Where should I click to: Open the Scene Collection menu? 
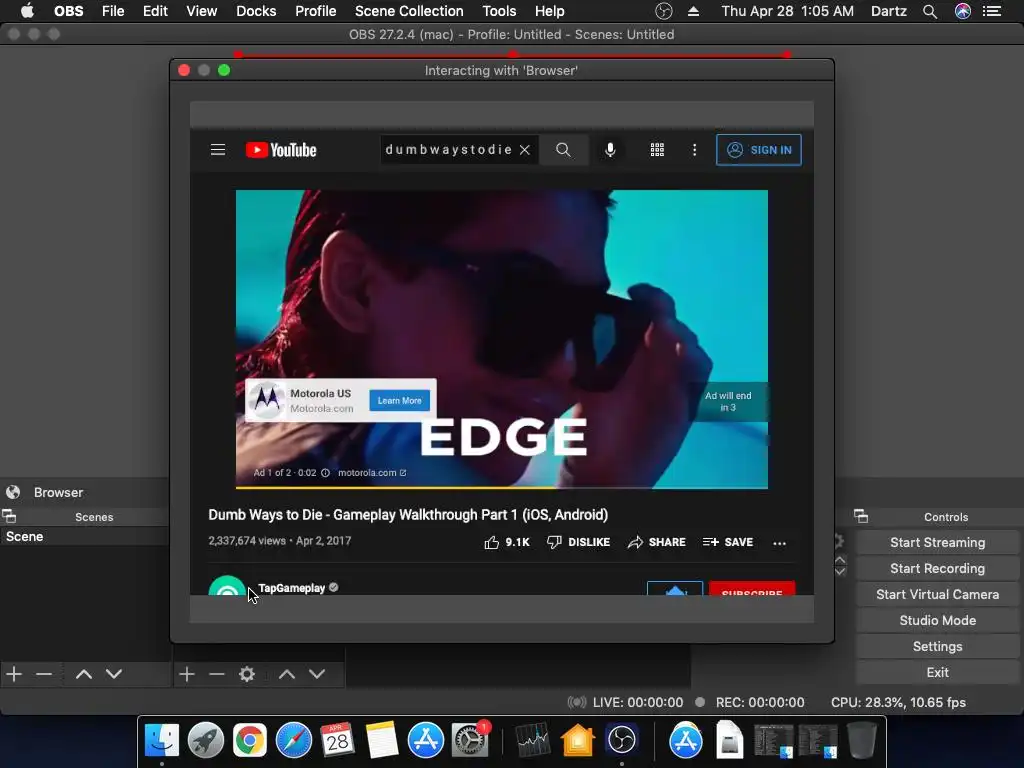coord(409,11)
